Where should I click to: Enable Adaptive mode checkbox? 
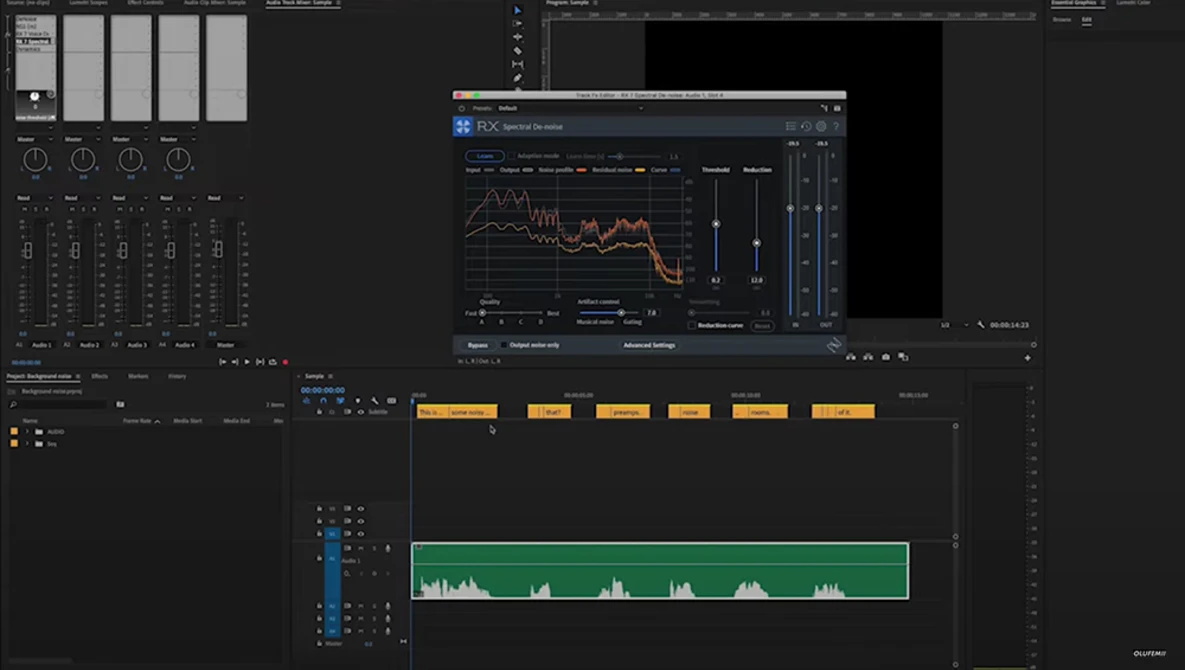512,156
